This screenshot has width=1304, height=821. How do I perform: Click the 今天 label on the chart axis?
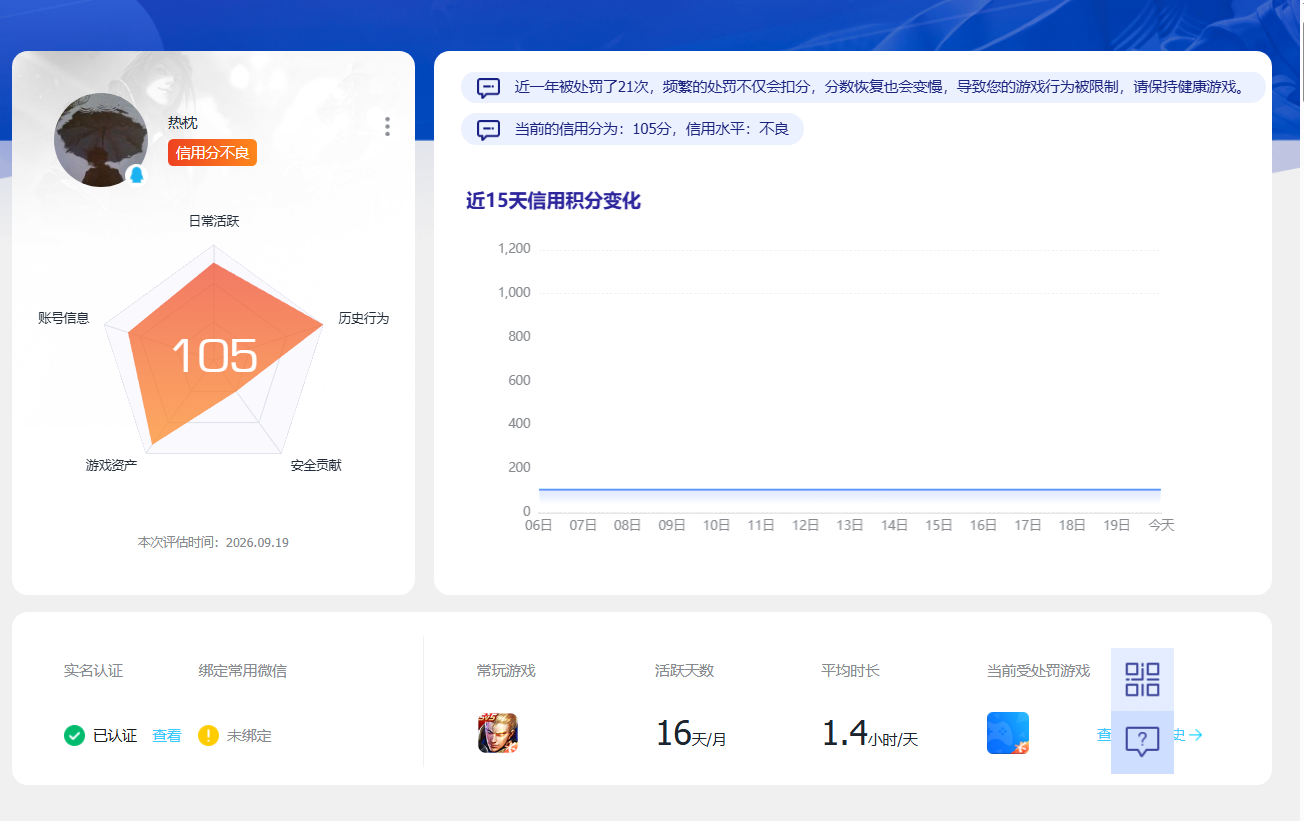[x=1161, y=525]
